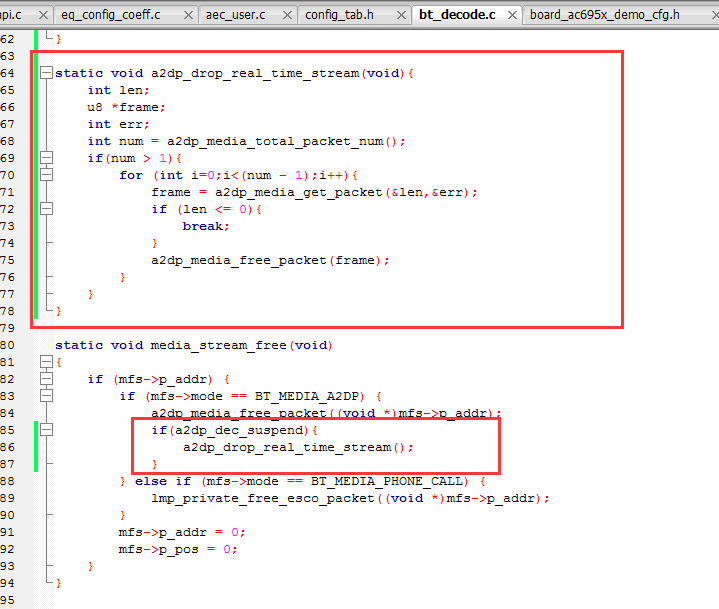This screenshot has height=609, width=719.
Task: Collapse the a2dp_drop_real_time_stream function fold on line 64
Action: (x=46, y=73)
